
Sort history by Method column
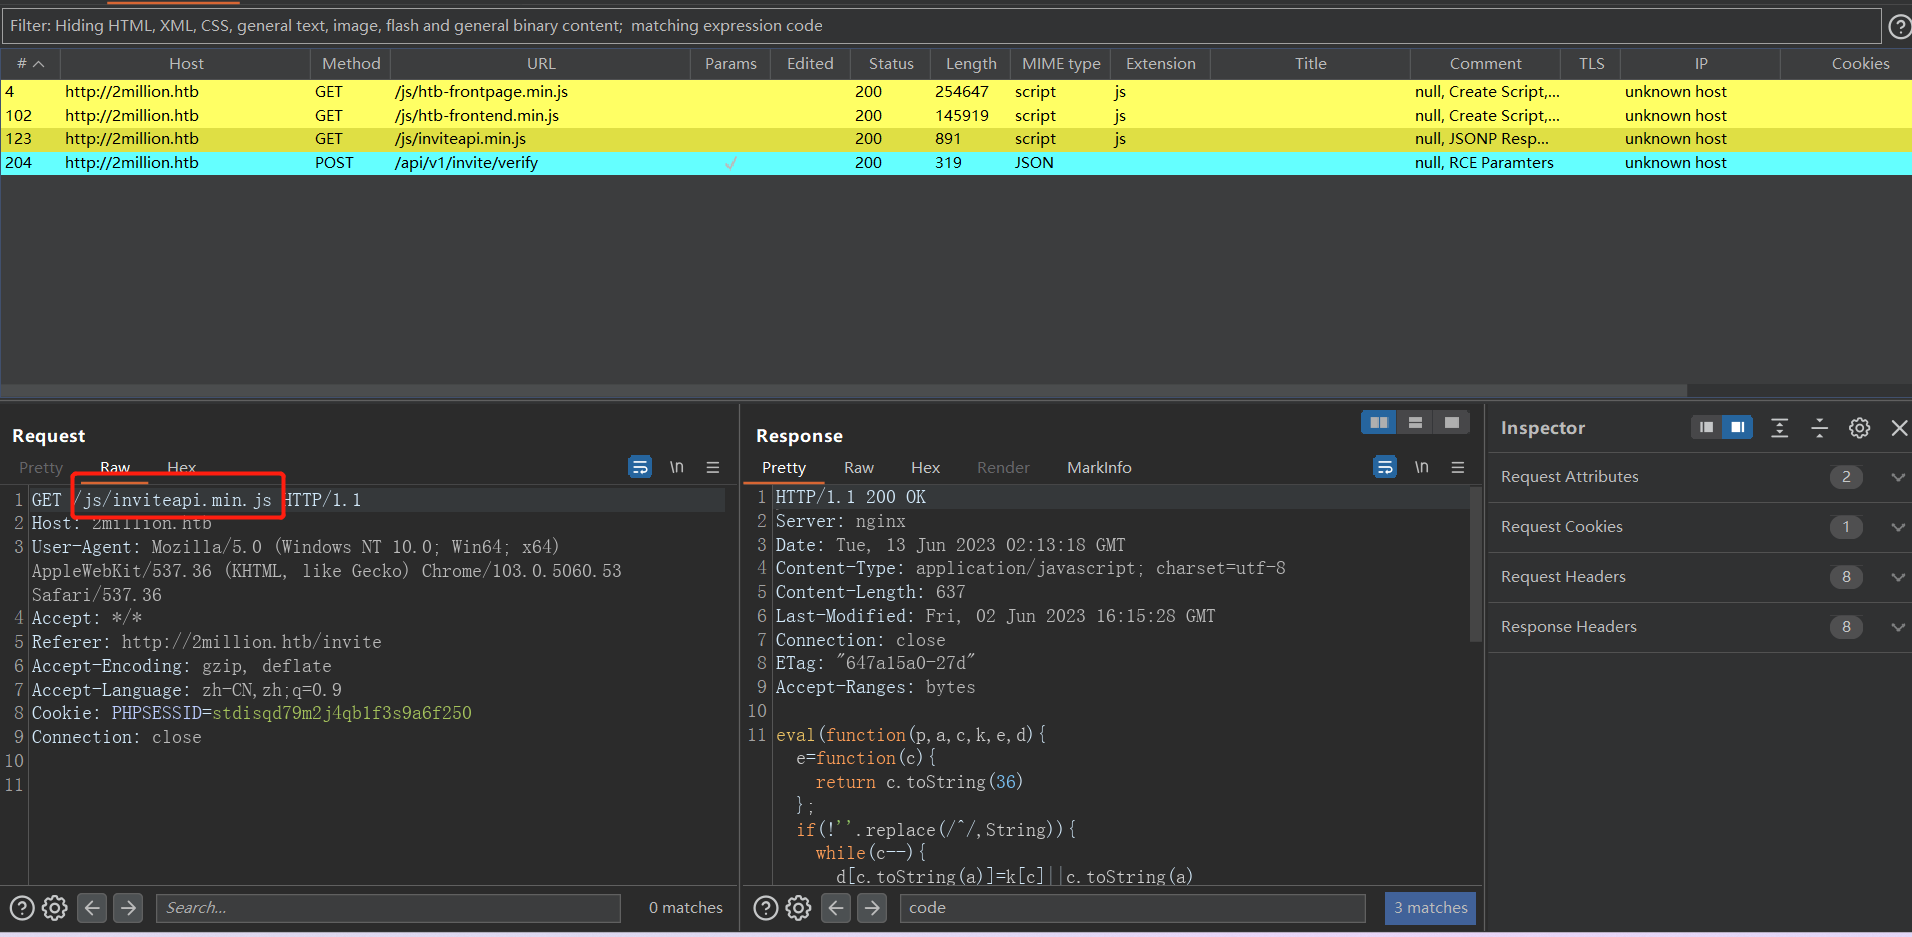coord(351,63)
